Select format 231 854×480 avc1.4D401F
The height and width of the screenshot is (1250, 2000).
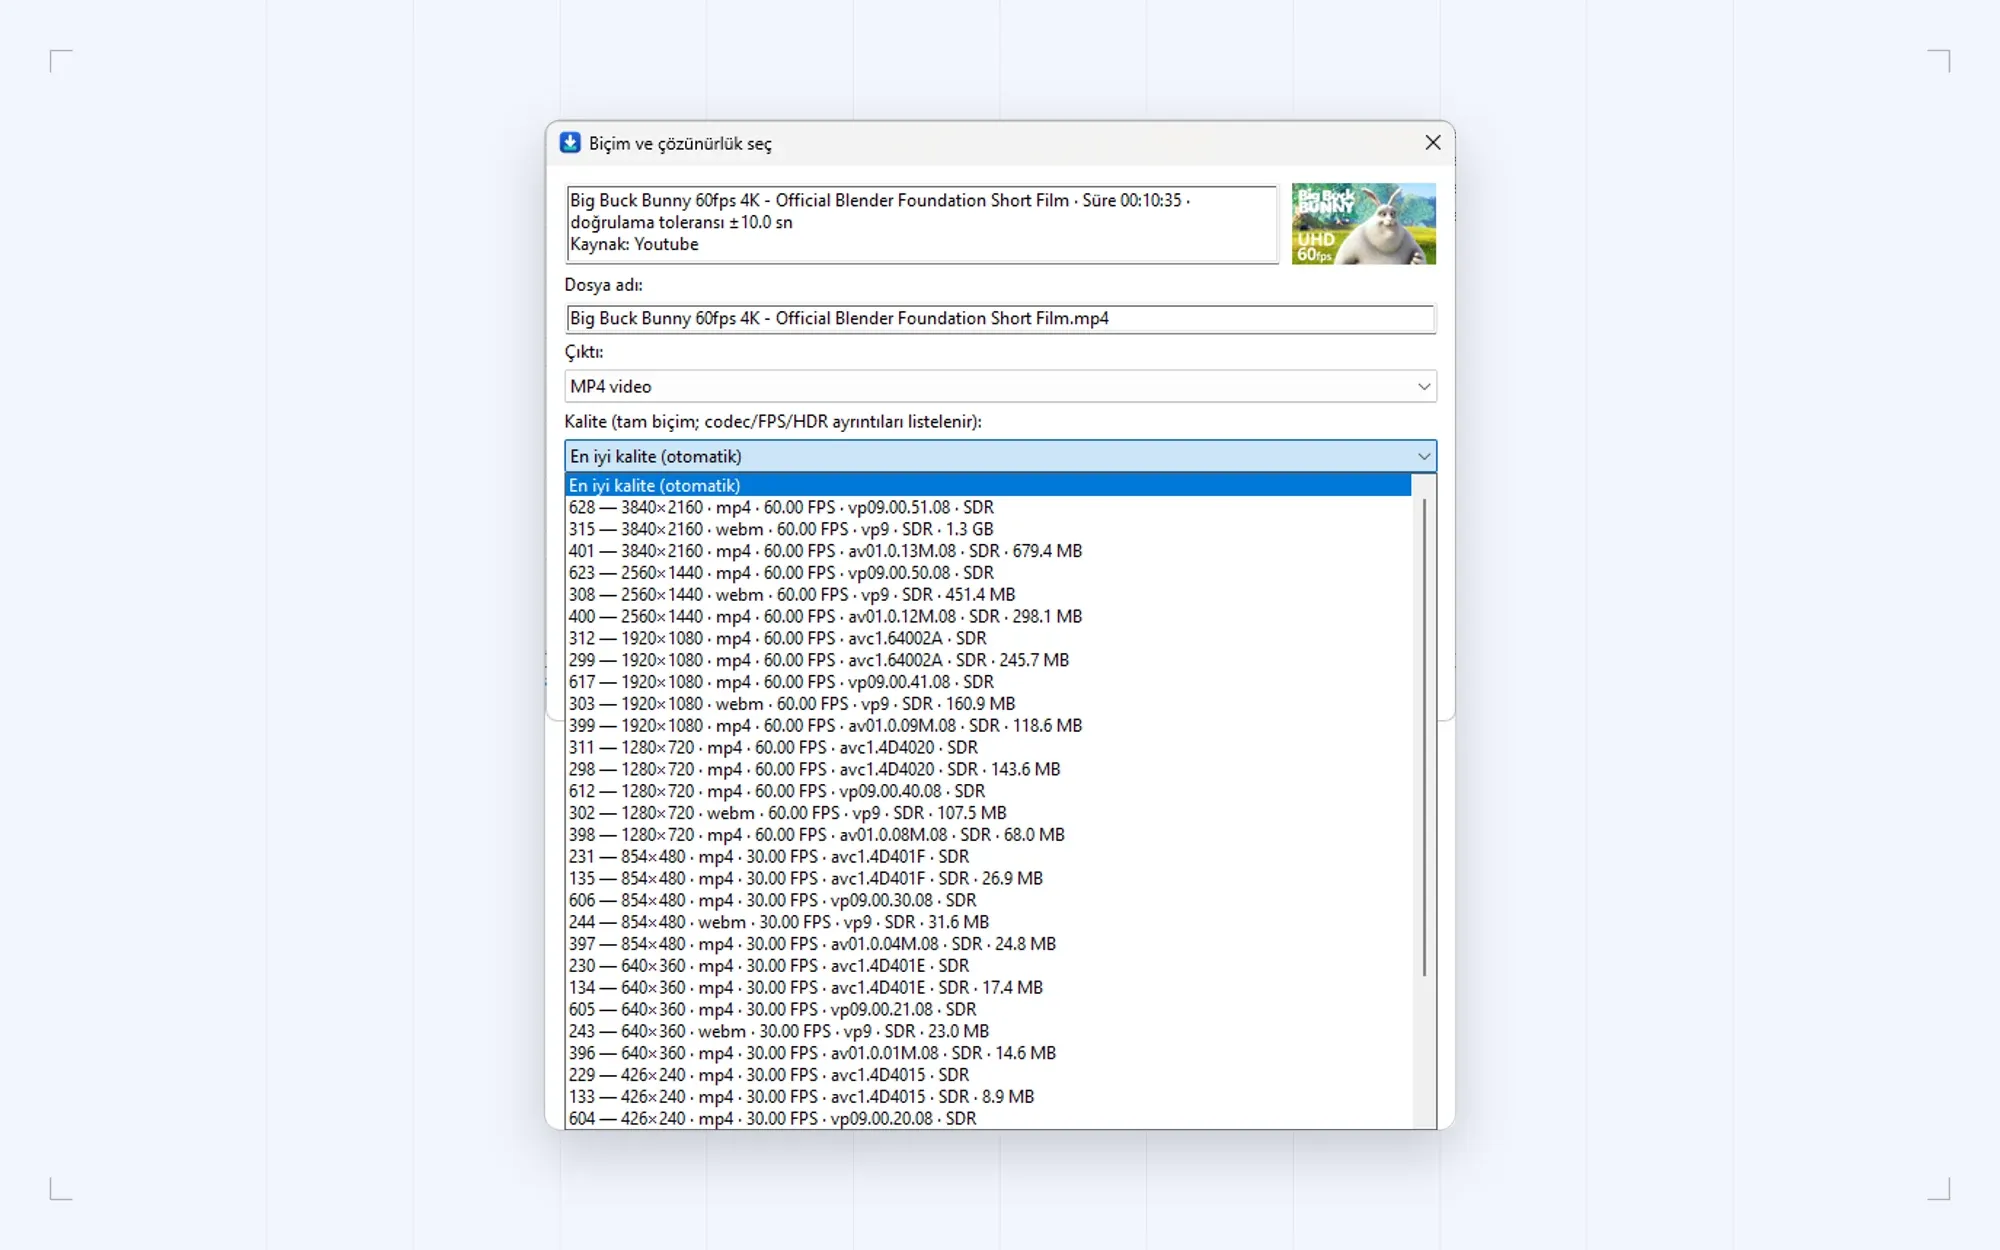click(988, 857)
